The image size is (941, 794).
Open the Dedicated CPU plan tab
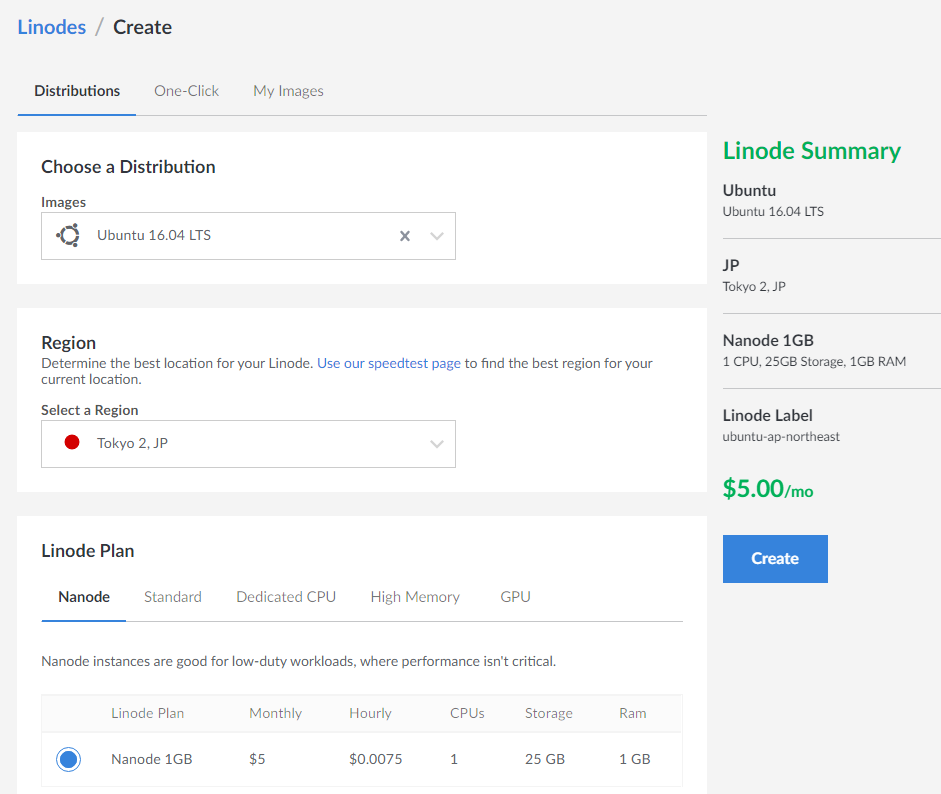click(286, 597)
